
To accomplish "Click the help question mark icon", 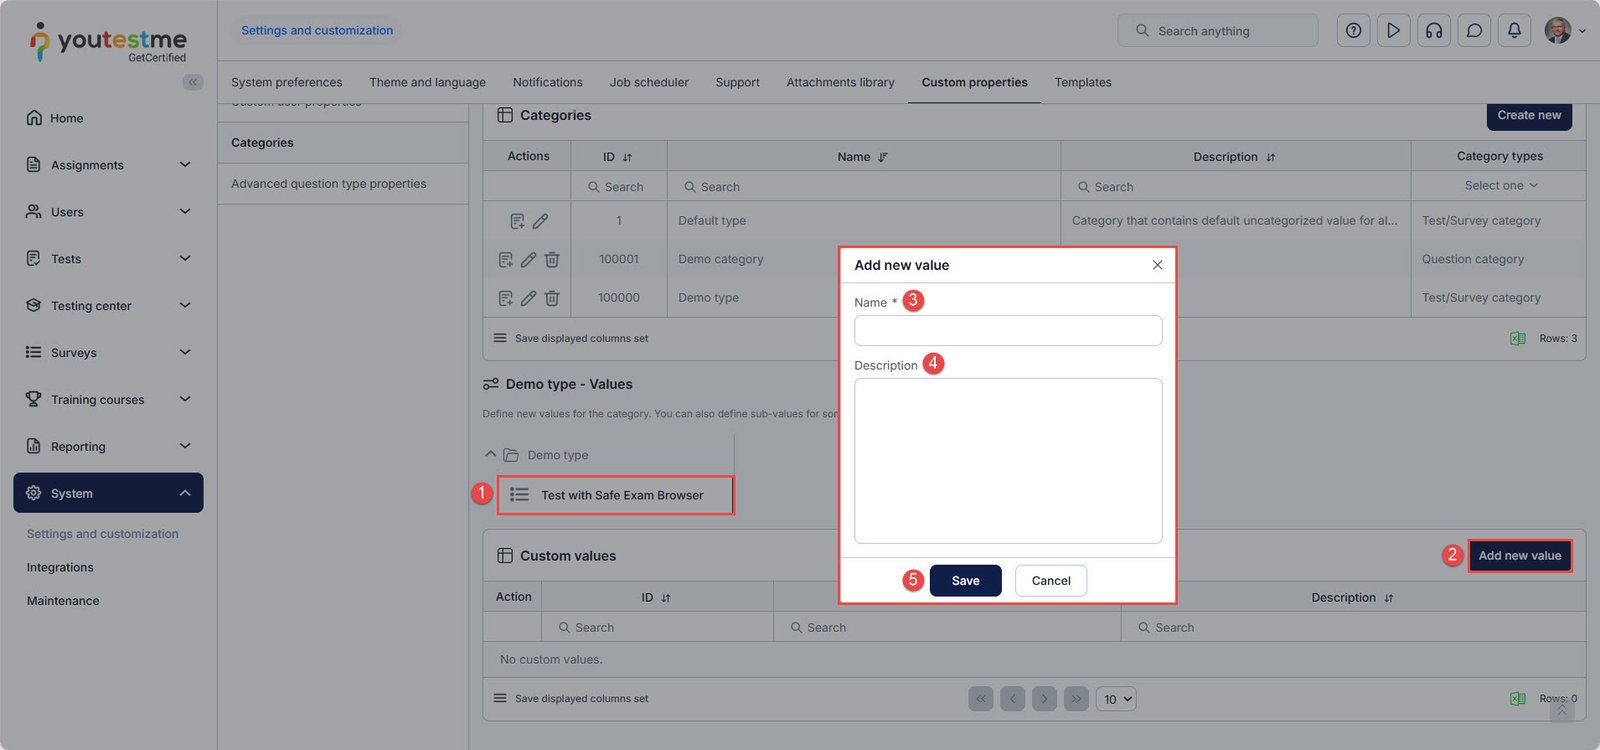I will point(1353,31).
